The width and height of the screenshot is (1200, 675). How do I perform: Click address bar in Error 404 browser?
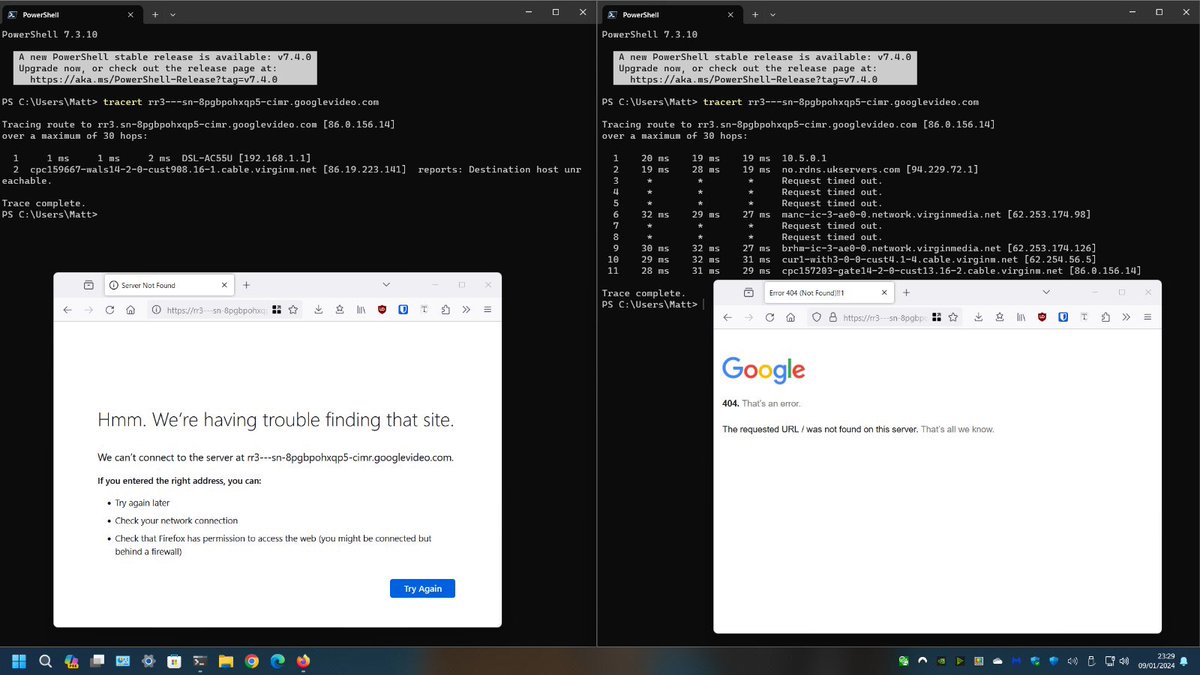[885, 317]
